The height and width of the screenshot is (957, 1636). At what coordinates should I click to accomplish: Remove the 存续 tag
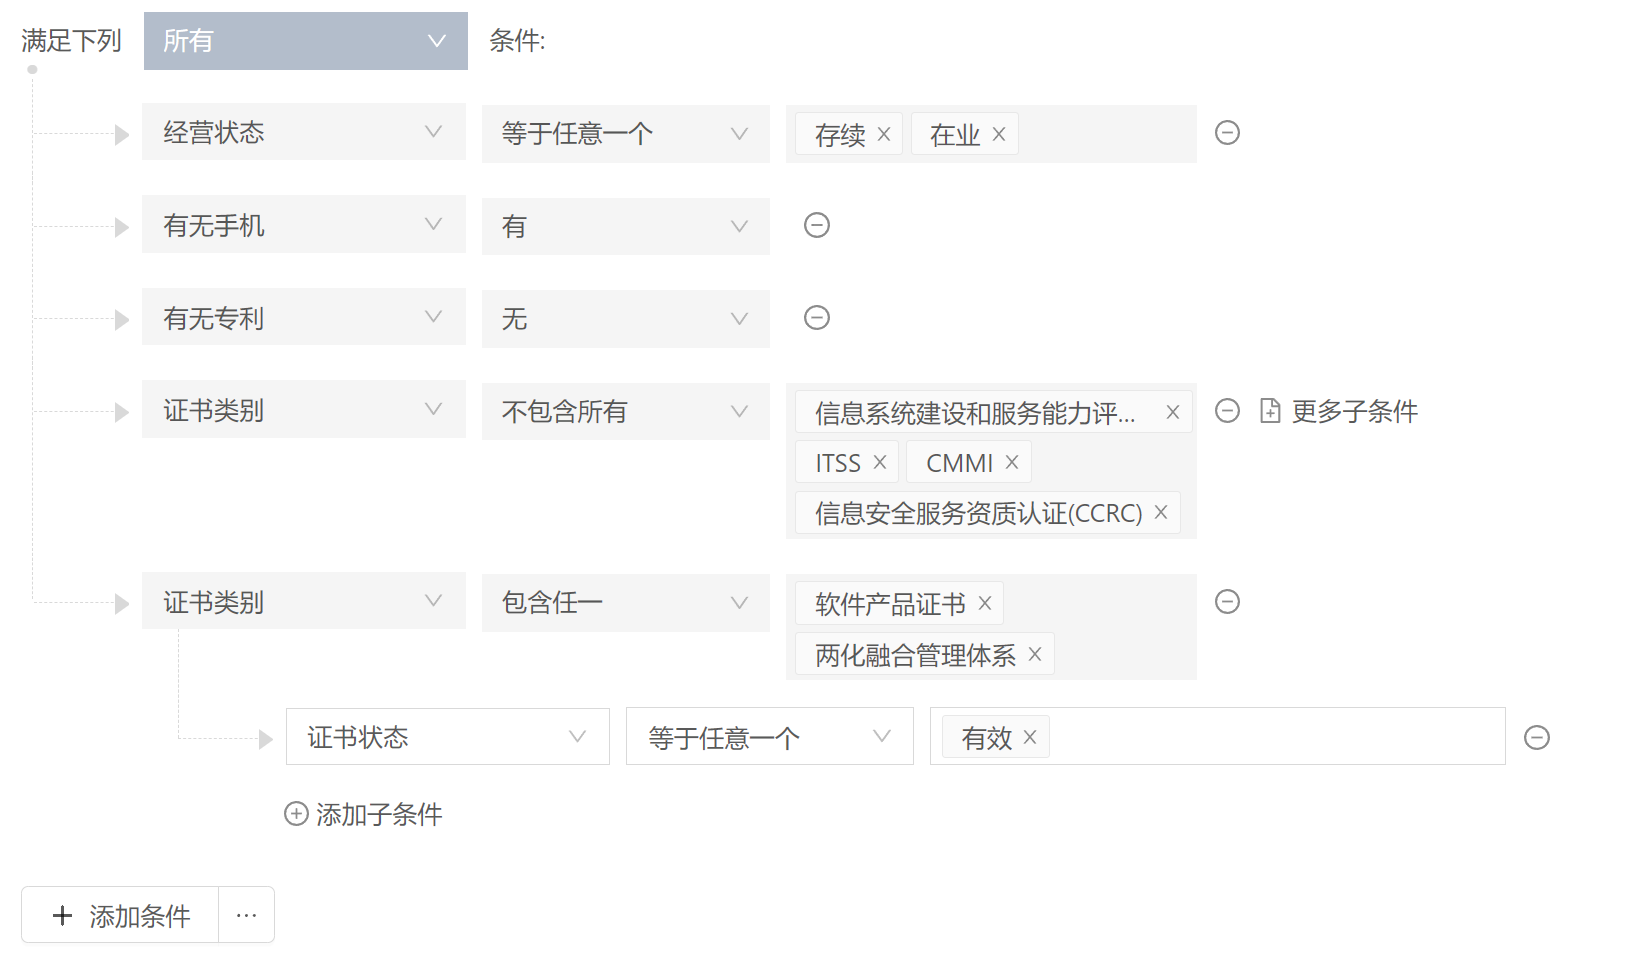884,134
